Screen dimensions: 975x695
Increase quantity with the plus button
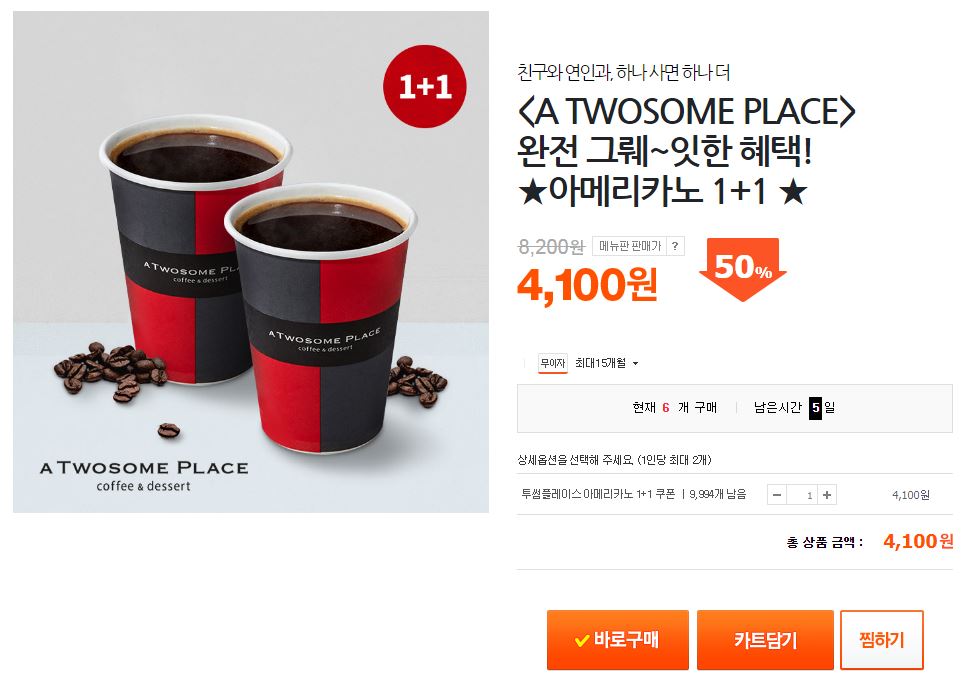pos(826,495)
